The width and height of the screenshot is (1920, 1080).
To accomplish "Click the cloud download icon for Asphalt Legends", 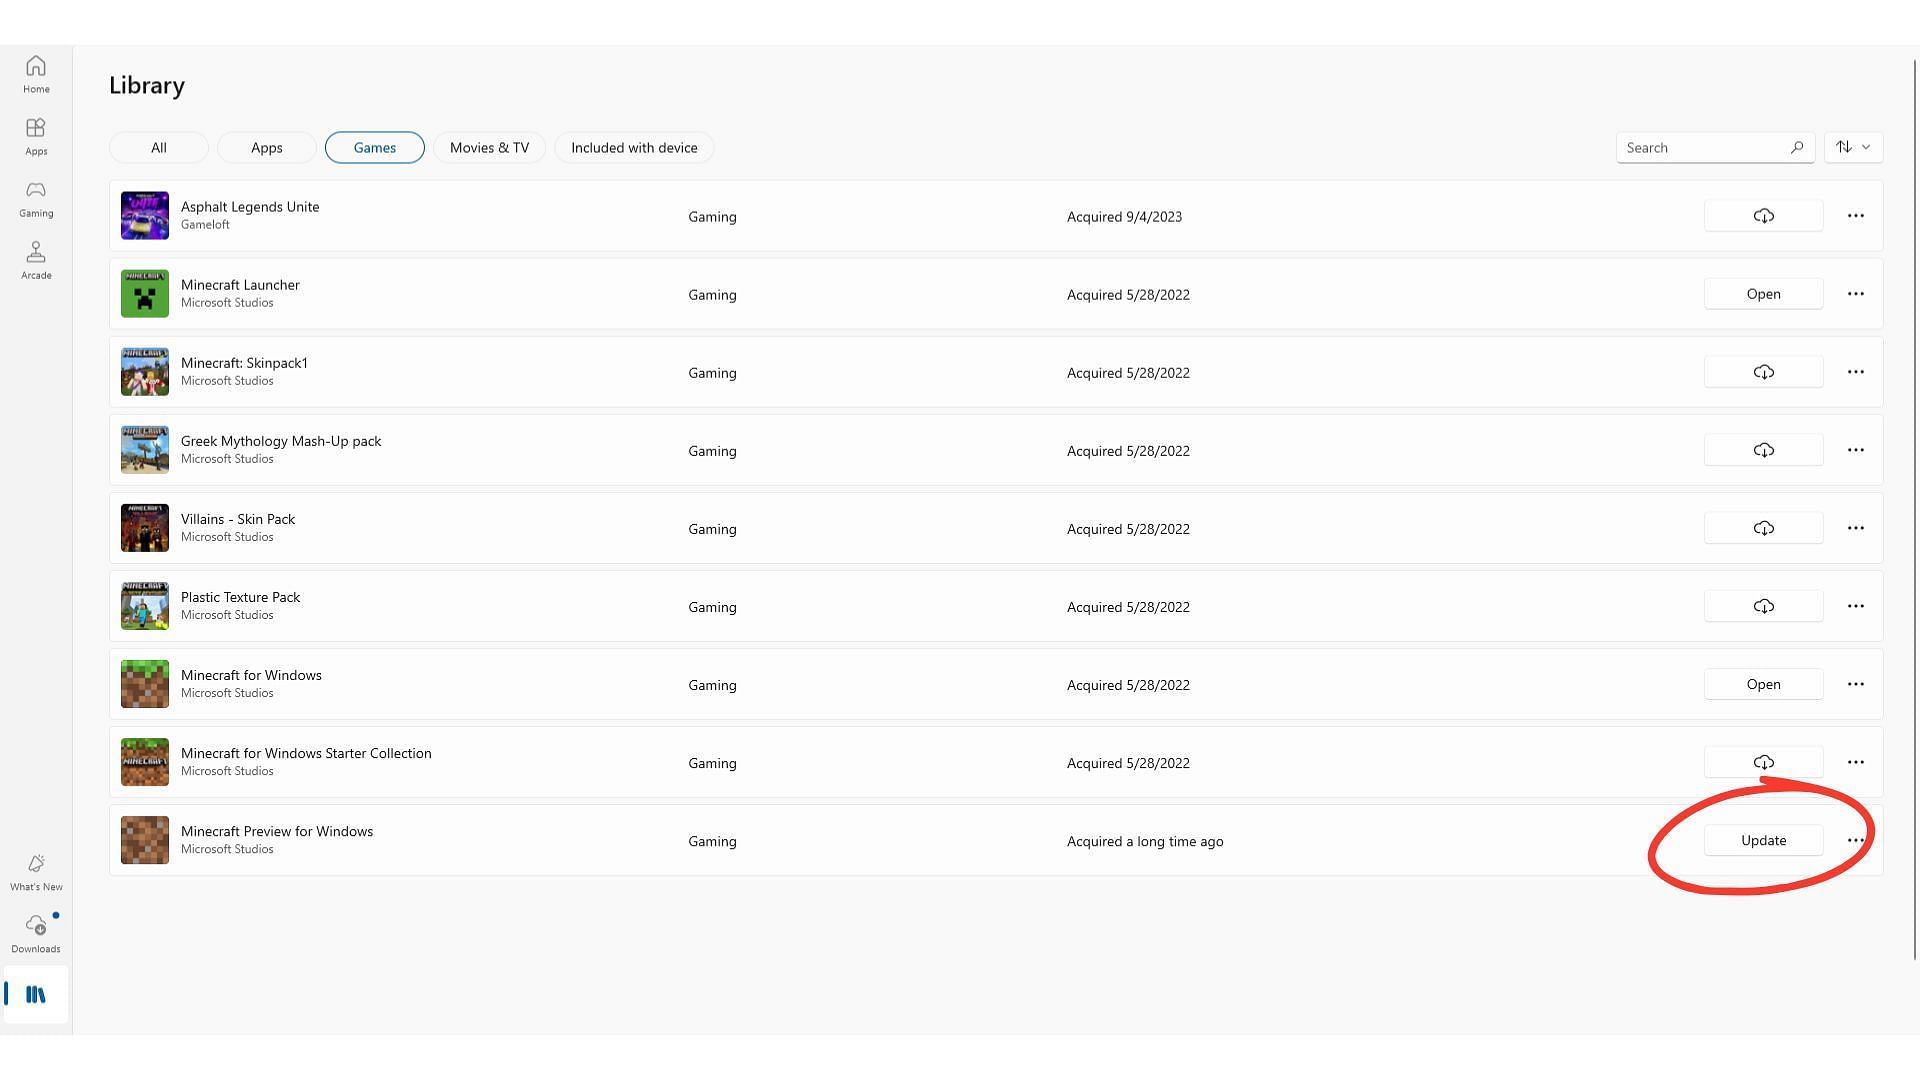I will (x=1763, y=215).
